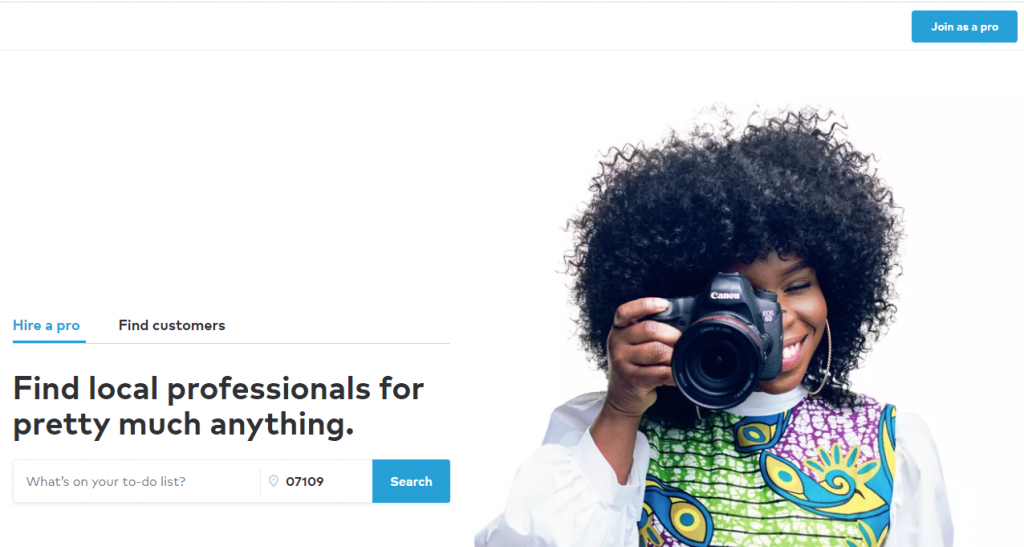Click the blue Search button

tap(411, 481)
